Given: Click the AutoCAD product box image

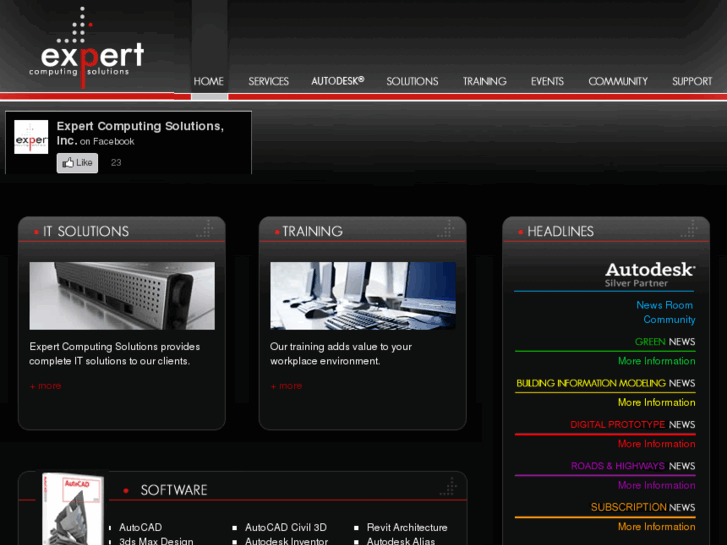Looking at the screenshot, I should 73,509.
